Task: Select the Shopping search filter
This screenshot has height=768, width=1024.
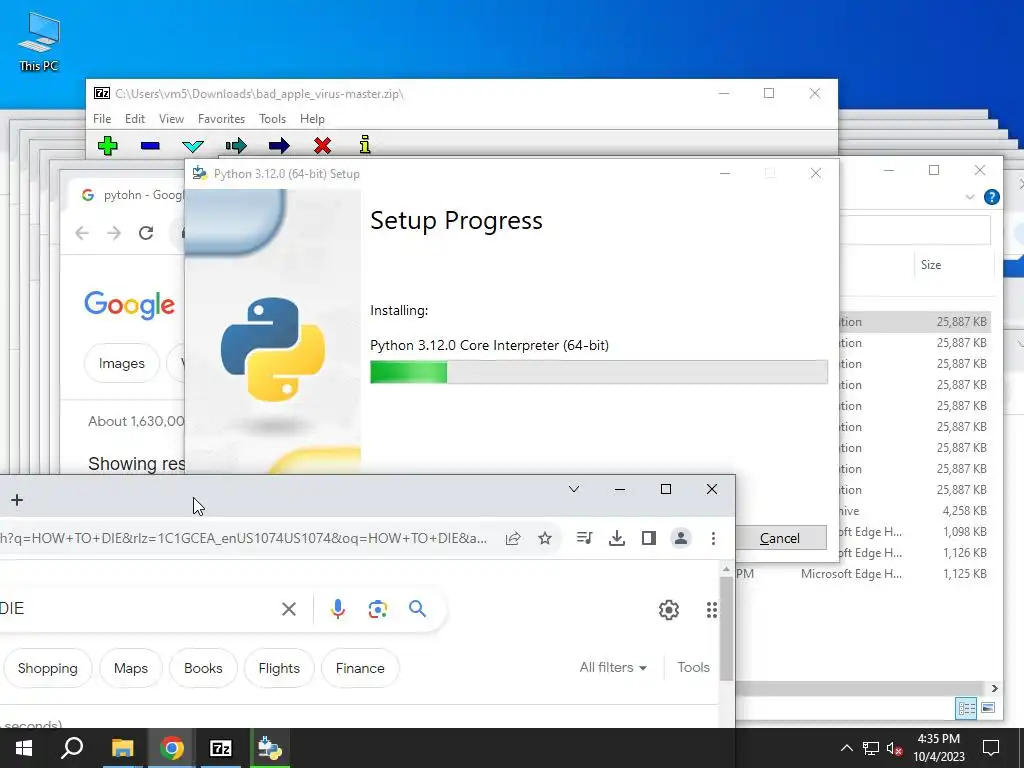Action: (48, 668)
